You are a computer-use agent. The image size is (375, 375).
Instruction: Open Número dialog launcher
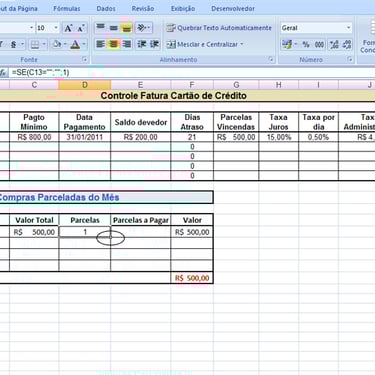[x=350, y=60]
